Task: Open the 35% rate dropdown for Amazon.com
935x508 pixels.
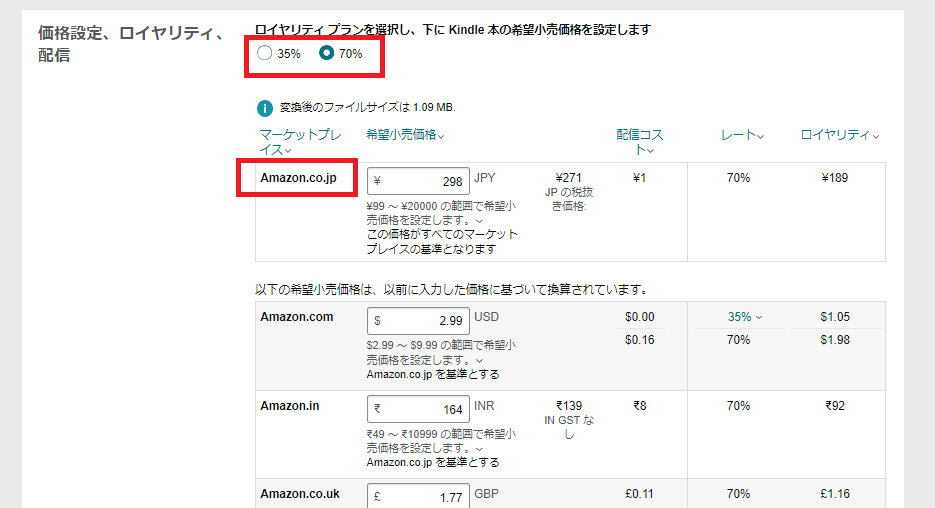Action: point(744,317)
